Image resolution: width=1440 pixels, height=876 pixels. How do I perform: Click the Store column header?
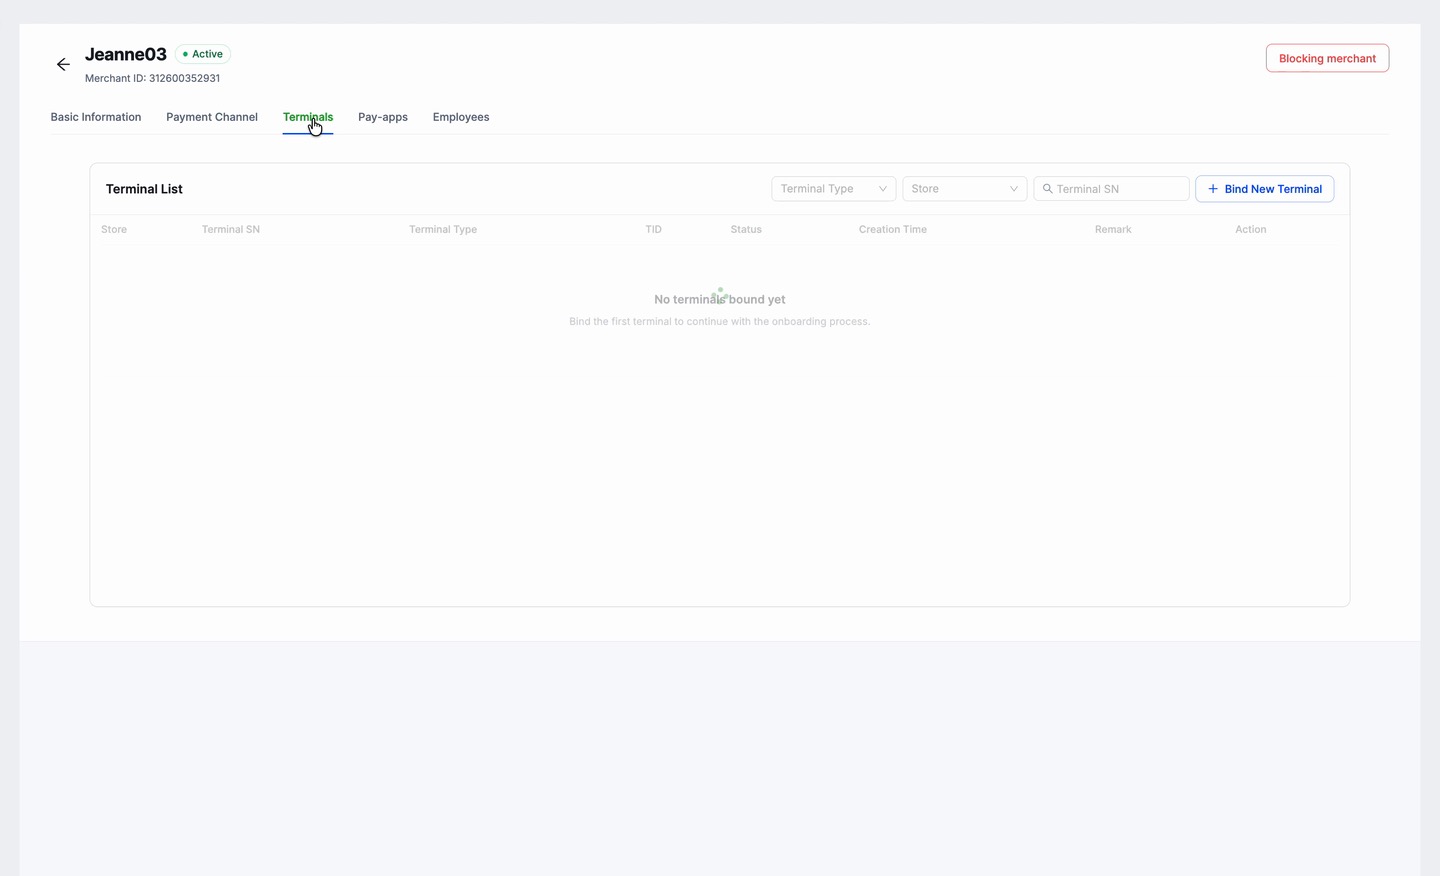click(114, 229)
